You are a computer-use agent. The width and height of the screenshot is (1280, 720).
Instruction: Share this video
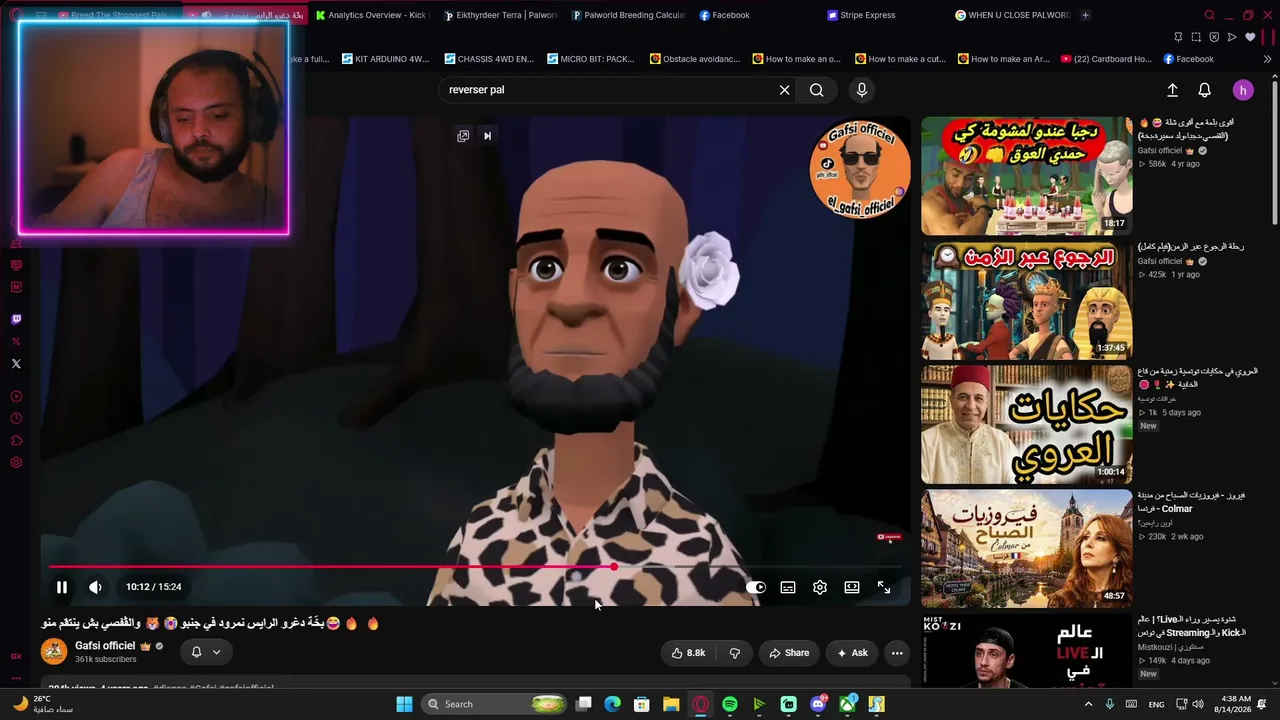click(x=788, y=653)
